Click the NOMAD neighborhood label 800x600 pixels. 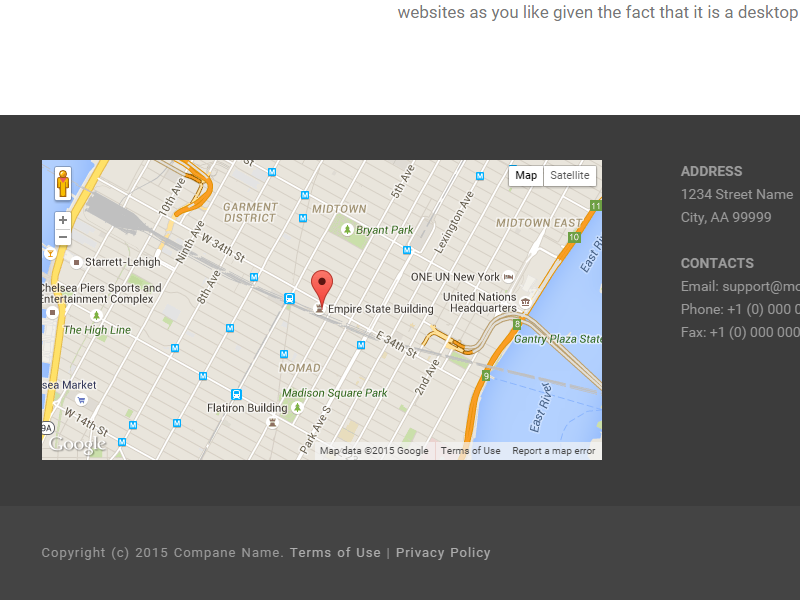pos(299,368)
